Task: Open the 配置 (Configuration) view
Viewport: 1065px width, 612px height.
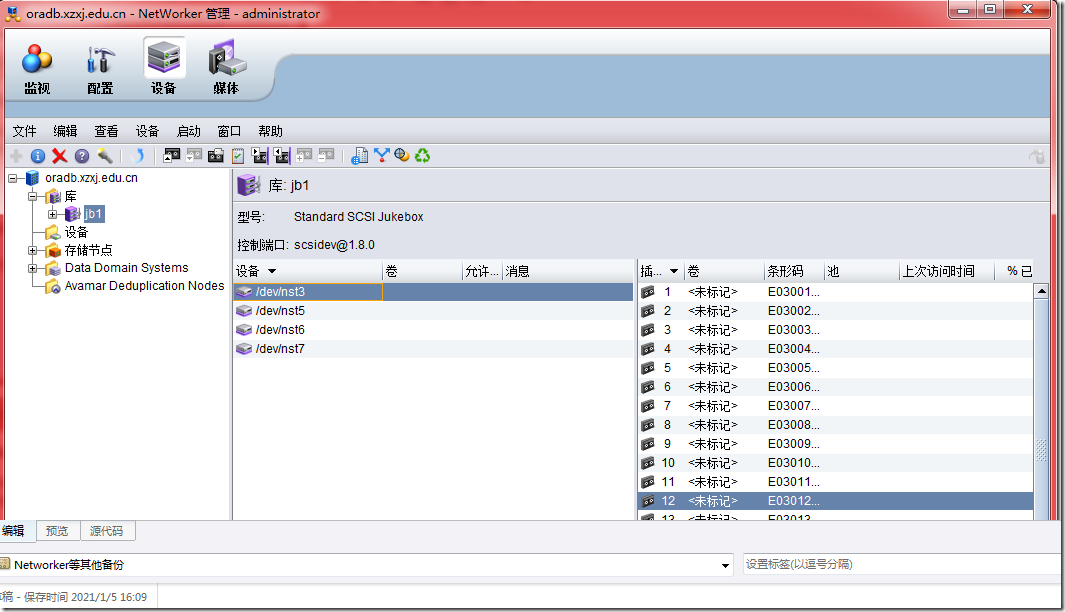Action: click(100, 68)
